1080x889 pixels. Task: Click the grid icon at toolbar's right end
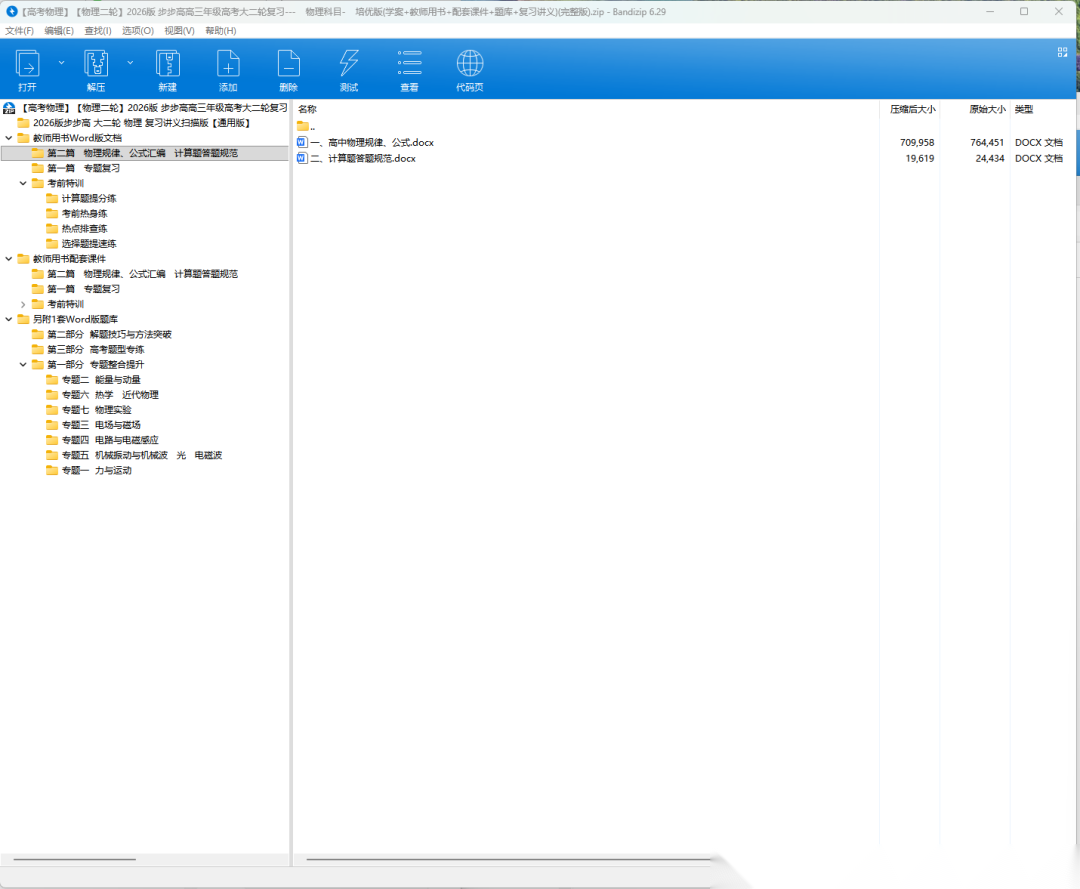(1063, 53)
